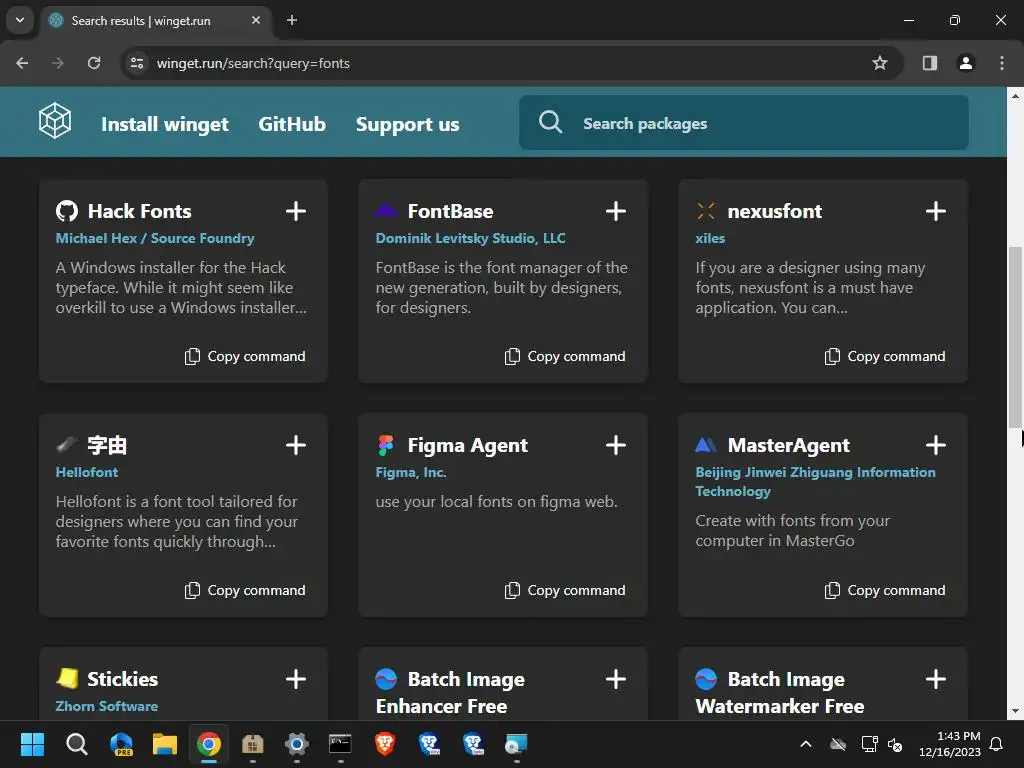Open a new browser tab
This screenshot has width=1024, height=768.
point(292,20)
